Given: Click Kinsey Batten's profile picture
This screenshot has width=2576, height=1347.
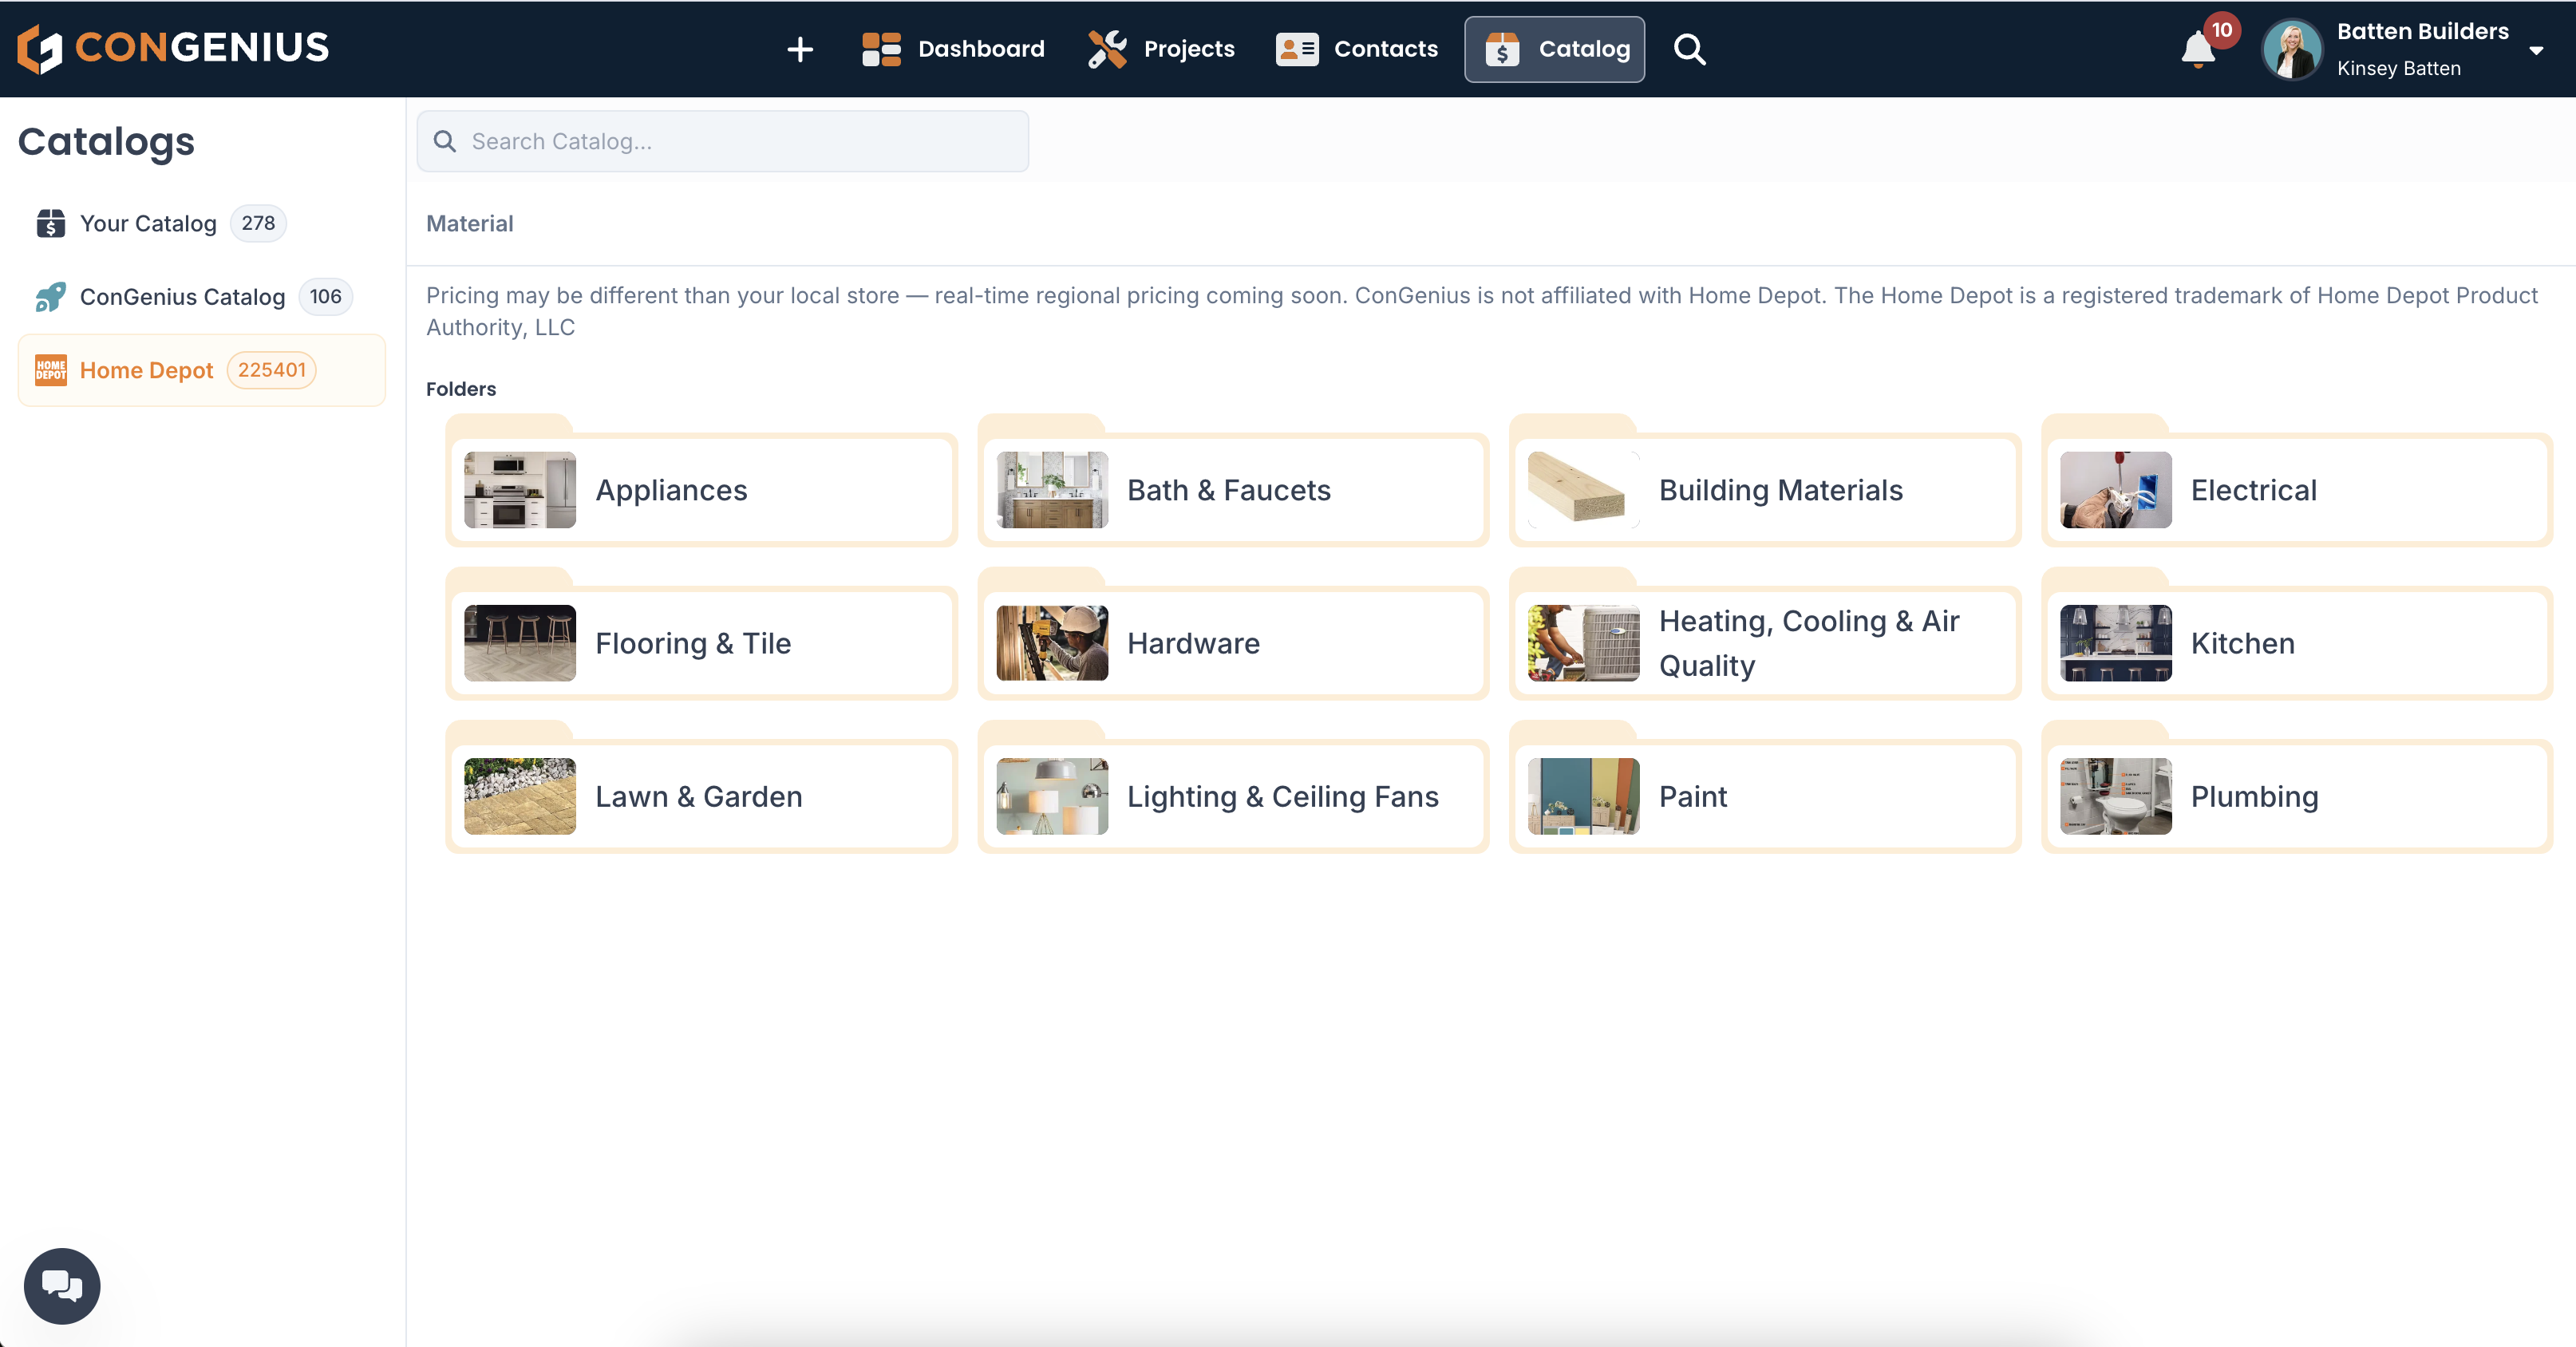Looking at the screenshot, I should coord(2292,49).
